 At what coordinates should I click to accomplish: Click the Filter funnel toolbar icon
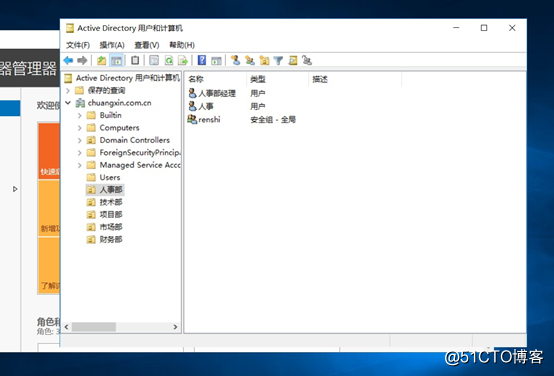[278, 60]
